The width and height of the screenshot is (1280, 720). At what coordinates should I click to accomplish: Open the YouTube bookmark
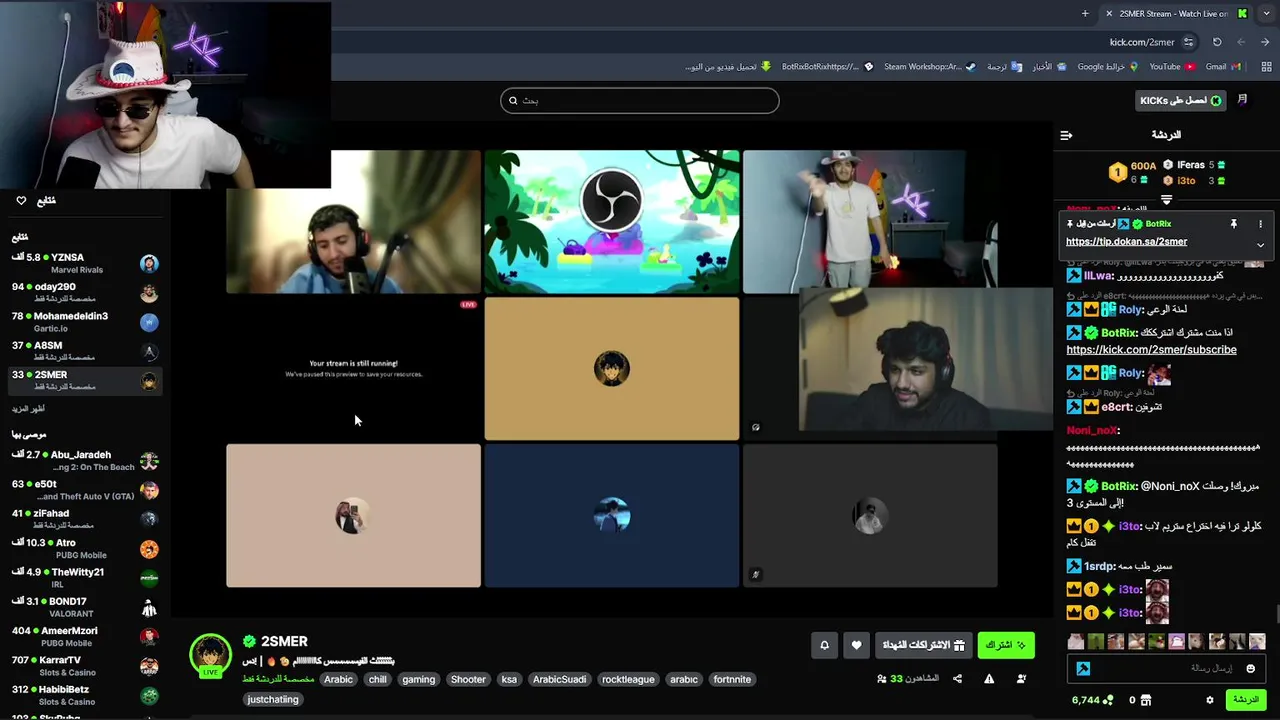(1172, 67)
